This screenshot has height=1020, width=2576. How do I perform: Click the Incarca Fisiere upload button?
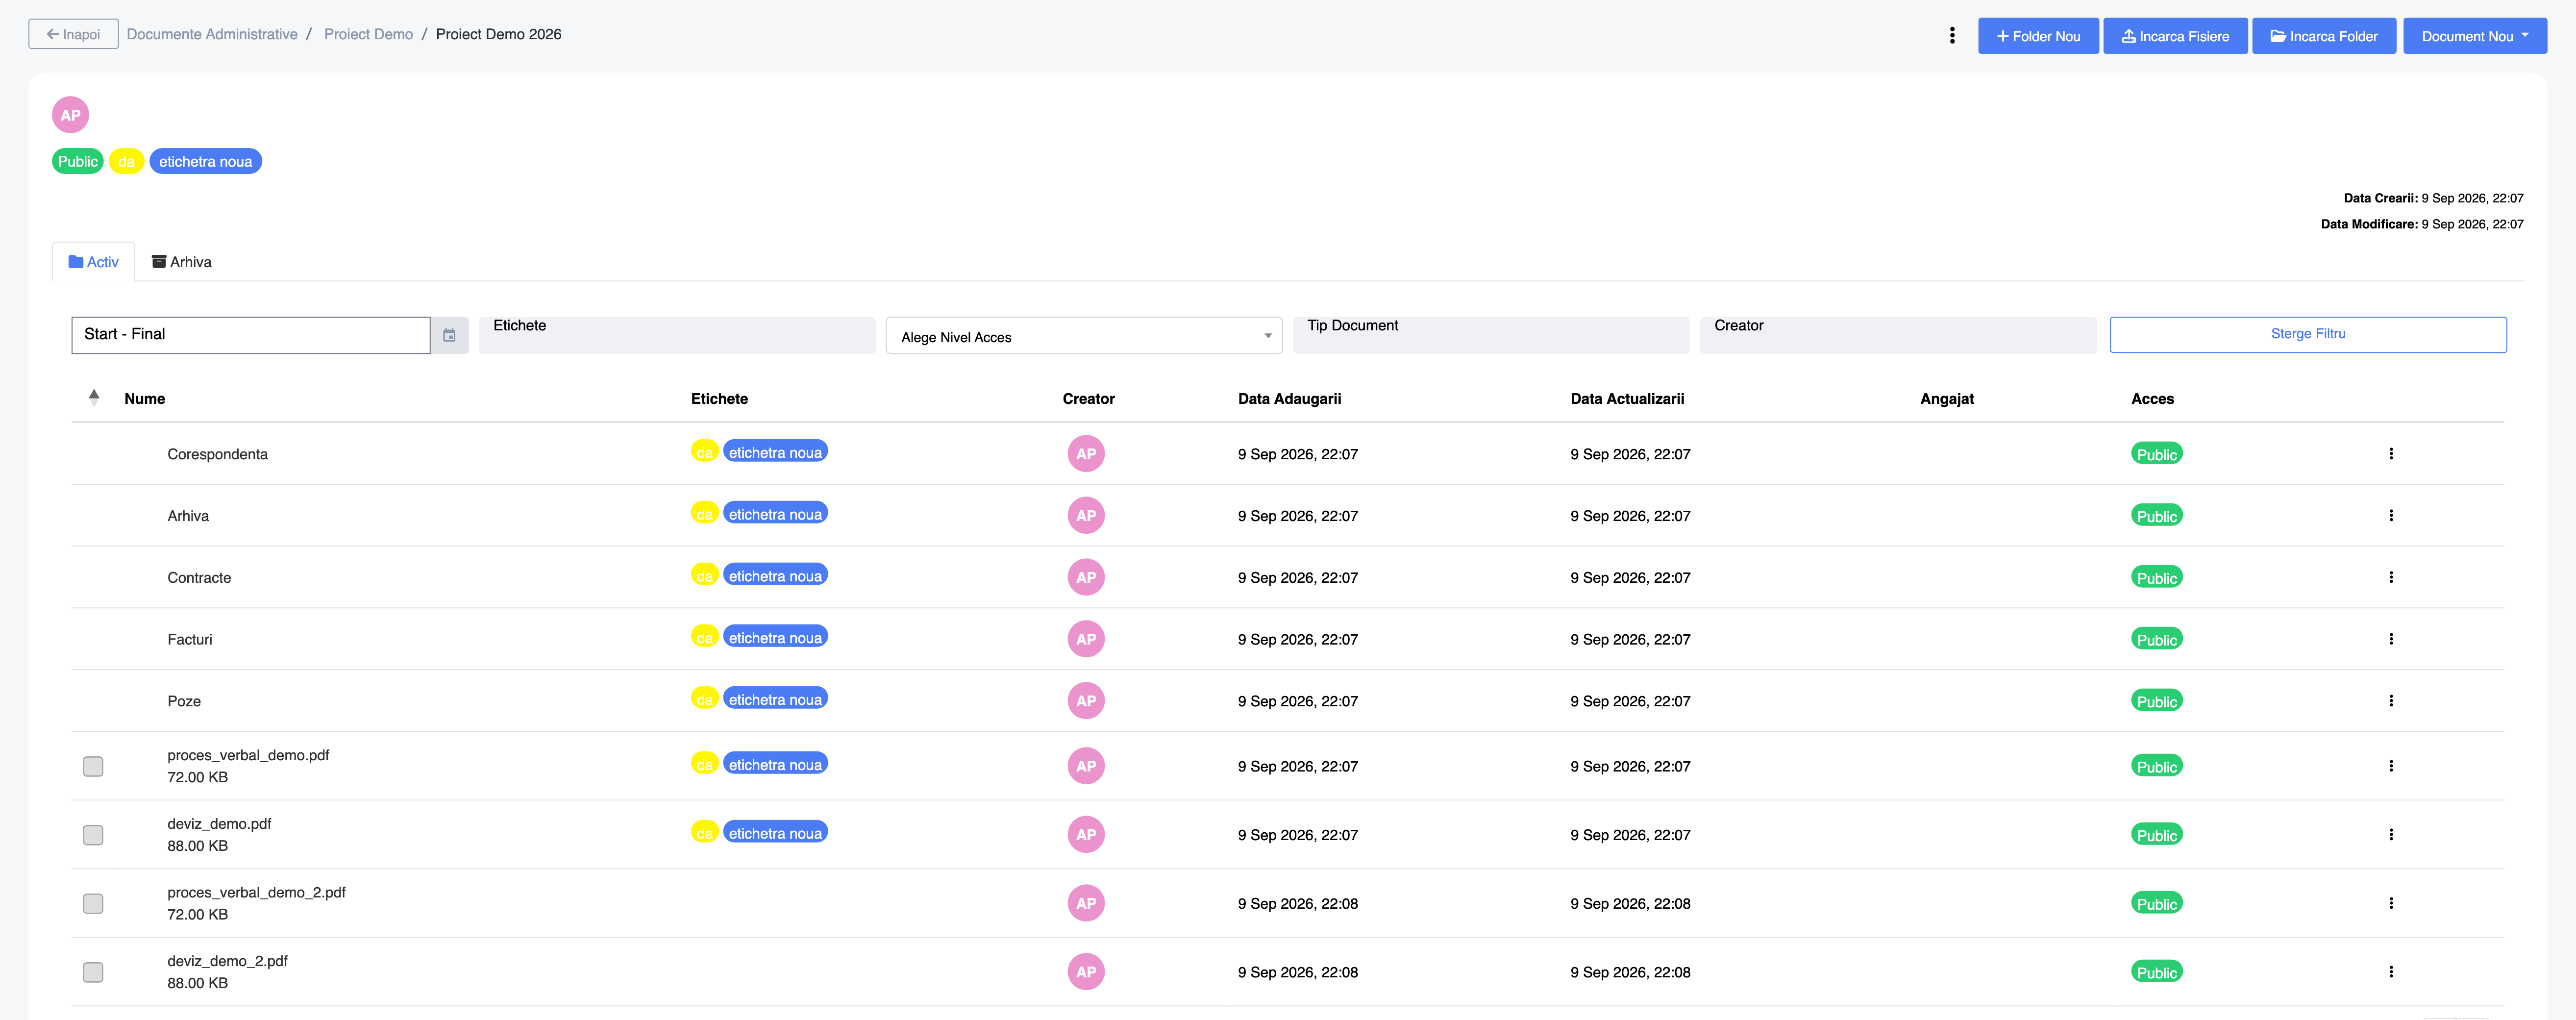click(x=2175, y=36)
